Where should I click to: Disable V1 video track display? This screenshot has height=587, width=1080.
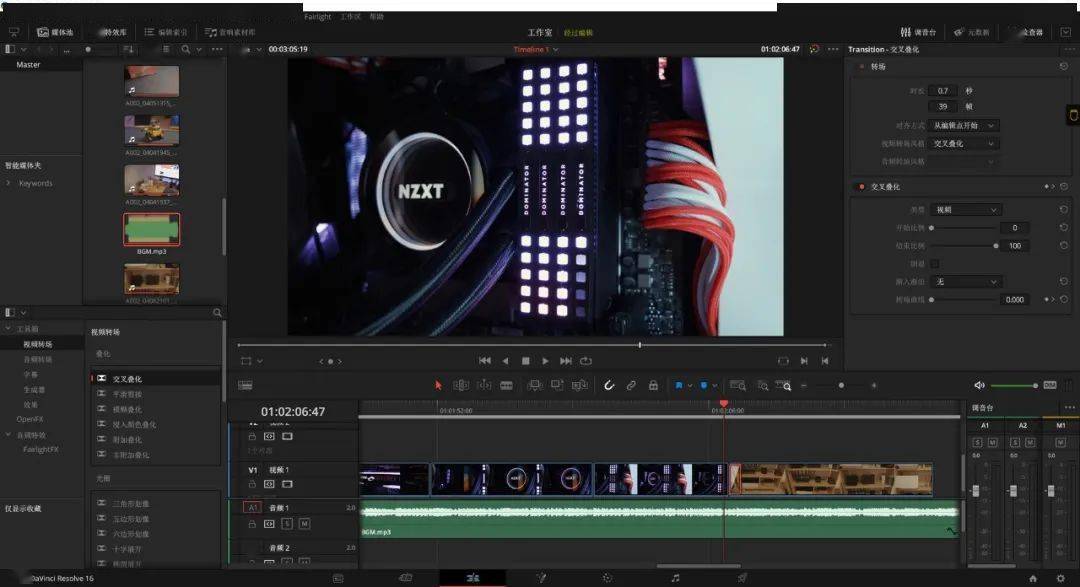pyautogui.click(x=287, y=484)
